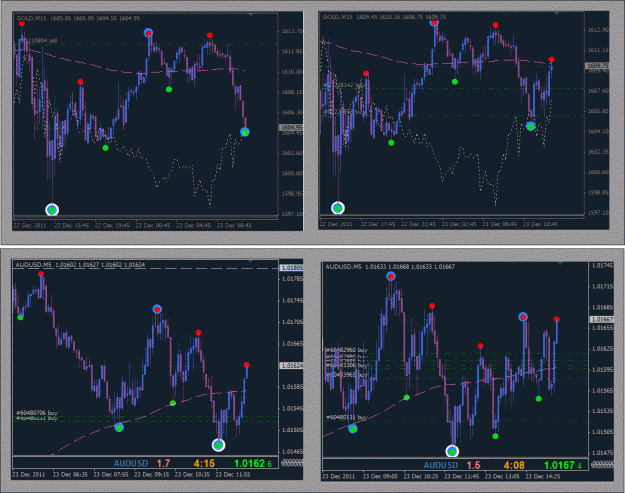Select the #60480706 buy order label
The image size is (625, 493).
37,413
